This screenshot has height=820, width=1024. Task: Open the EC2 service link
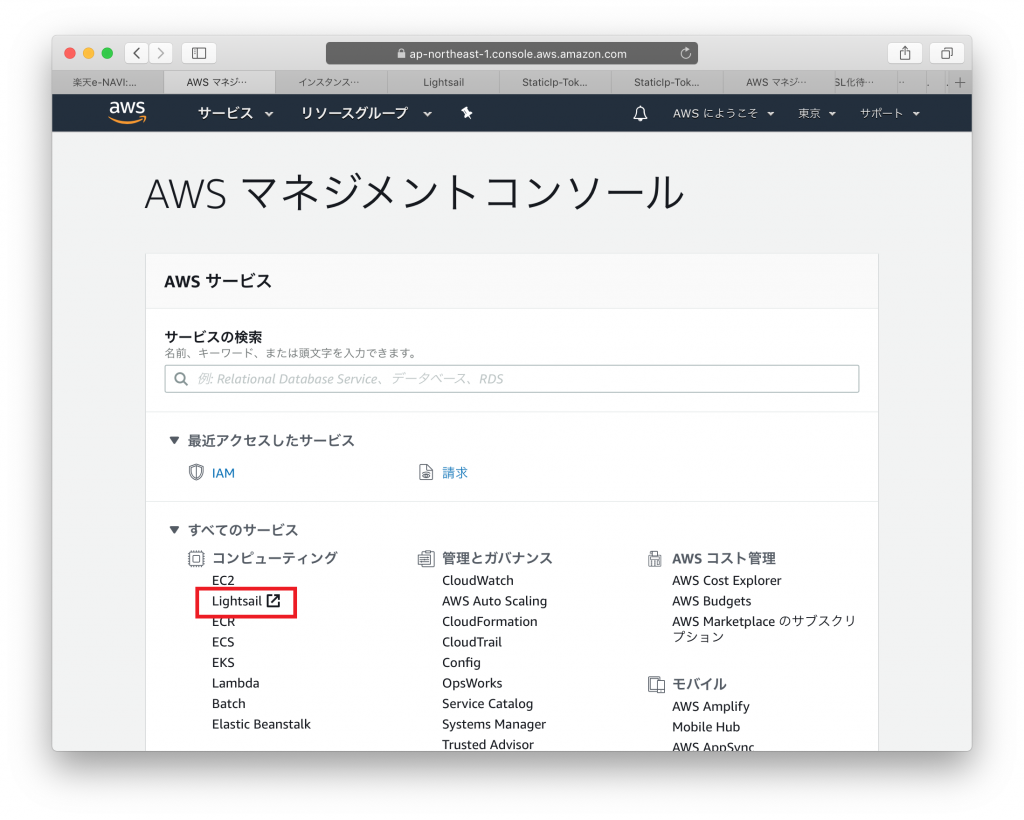point(223,580)
